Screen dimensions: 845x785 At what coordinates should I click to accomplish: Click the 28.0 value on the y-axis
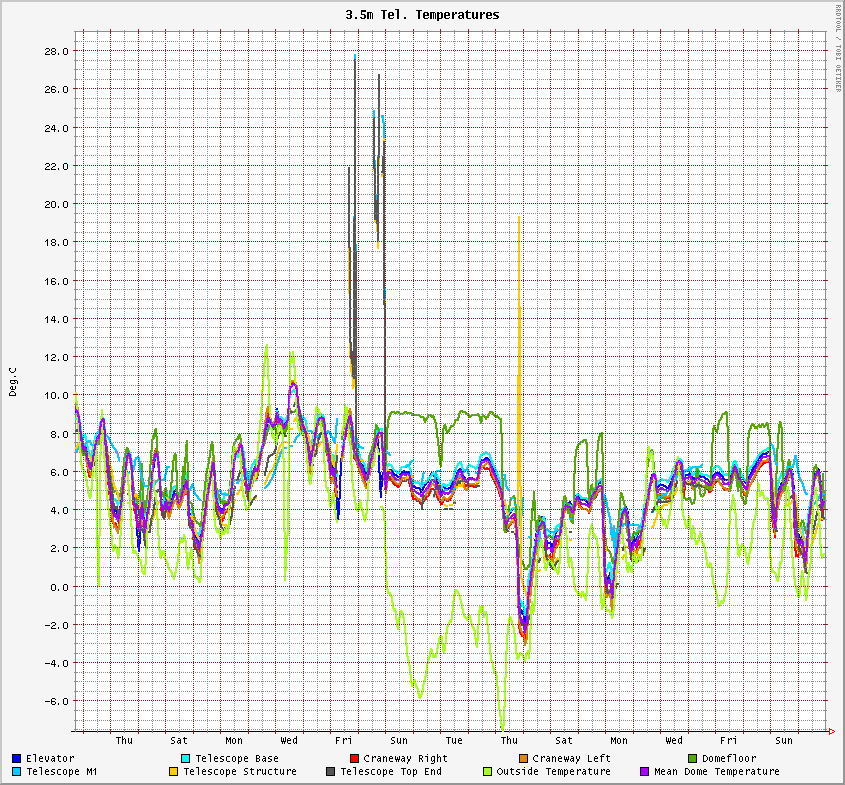(x=56, y=51)
